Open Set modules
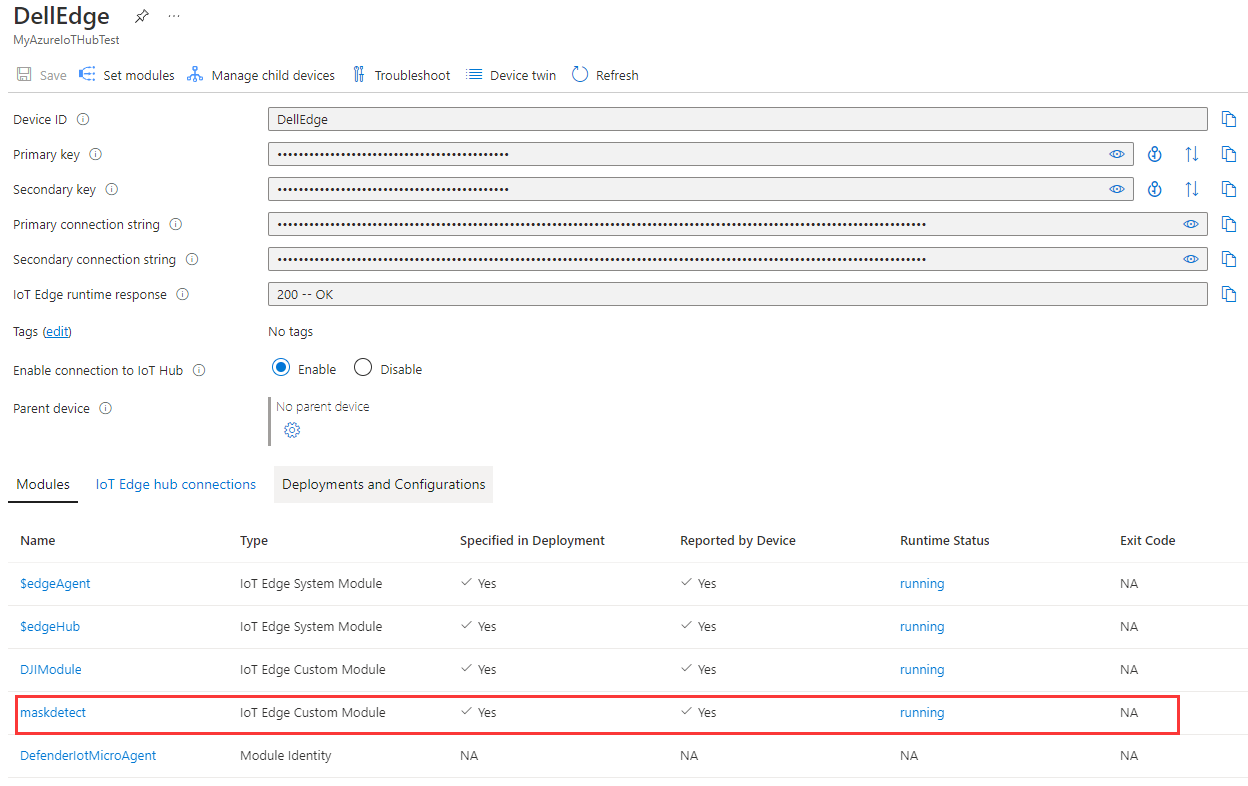This screenshot has height=786, width=1248. [127, 75]
